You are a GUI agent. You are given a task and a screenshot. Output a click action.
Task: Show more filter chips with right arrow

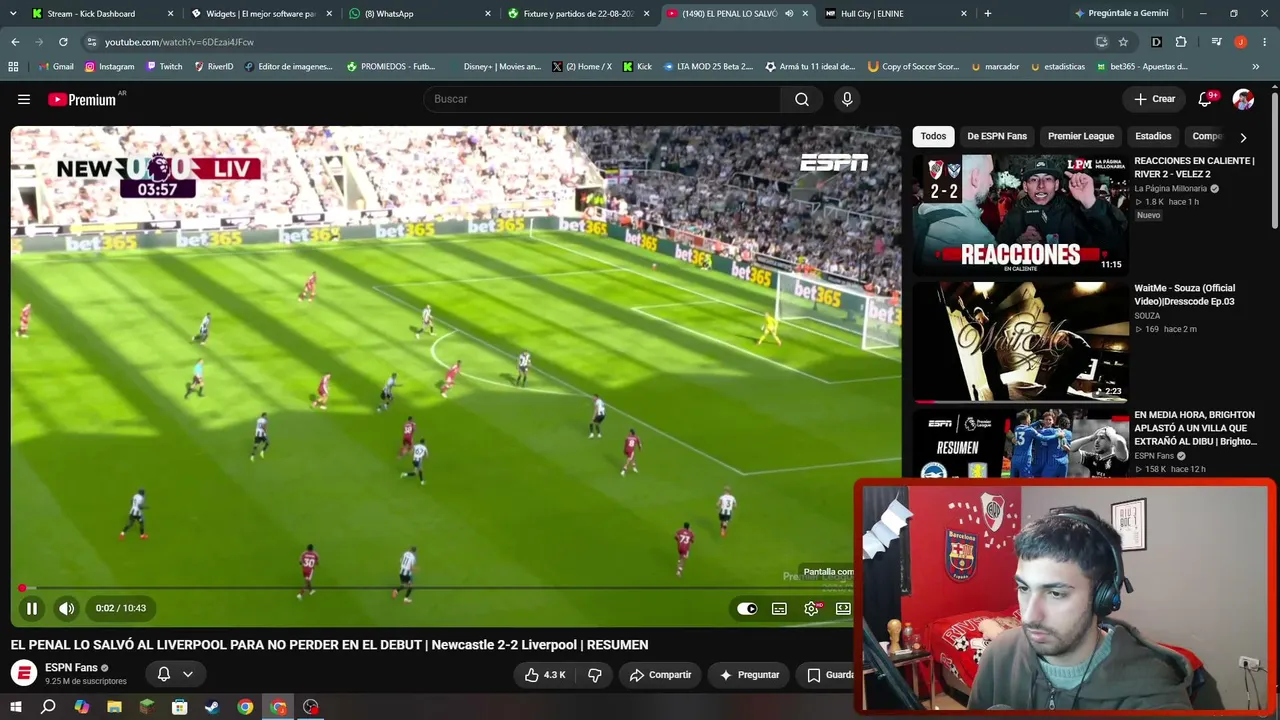pos(1243,137)
